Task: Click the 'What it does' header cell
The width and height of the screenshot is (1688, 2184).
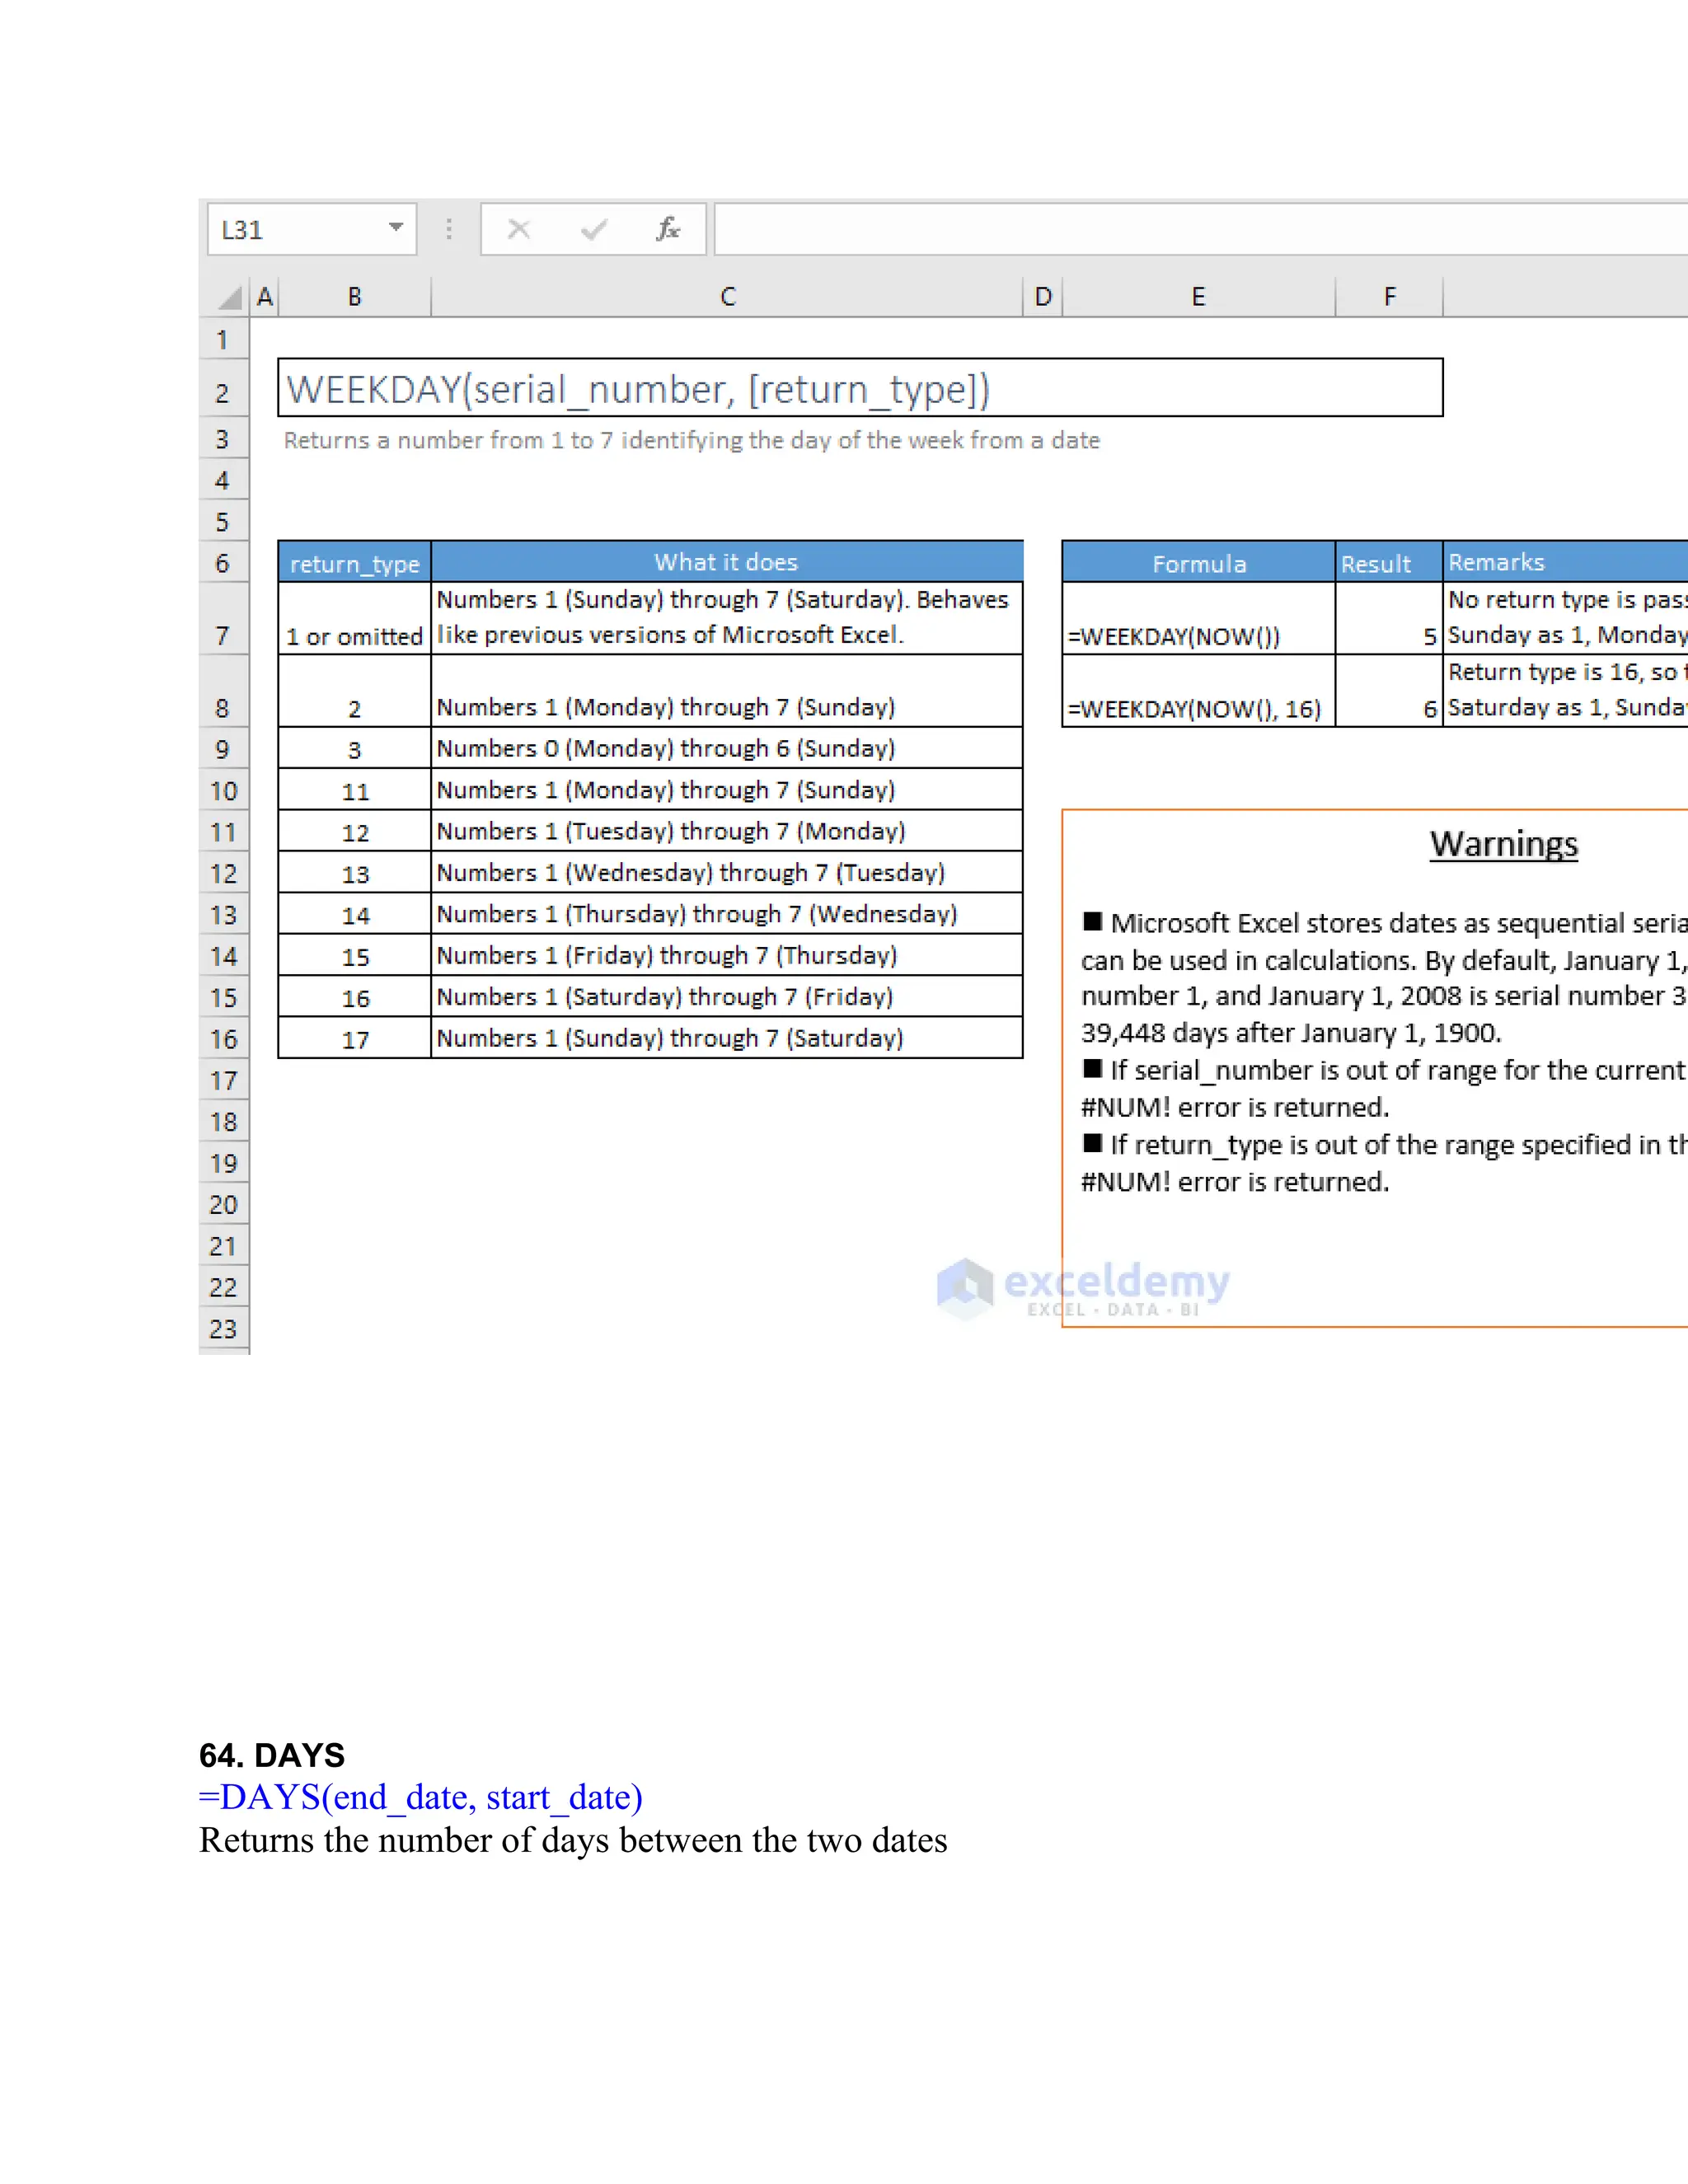Action: coord(727,562)
